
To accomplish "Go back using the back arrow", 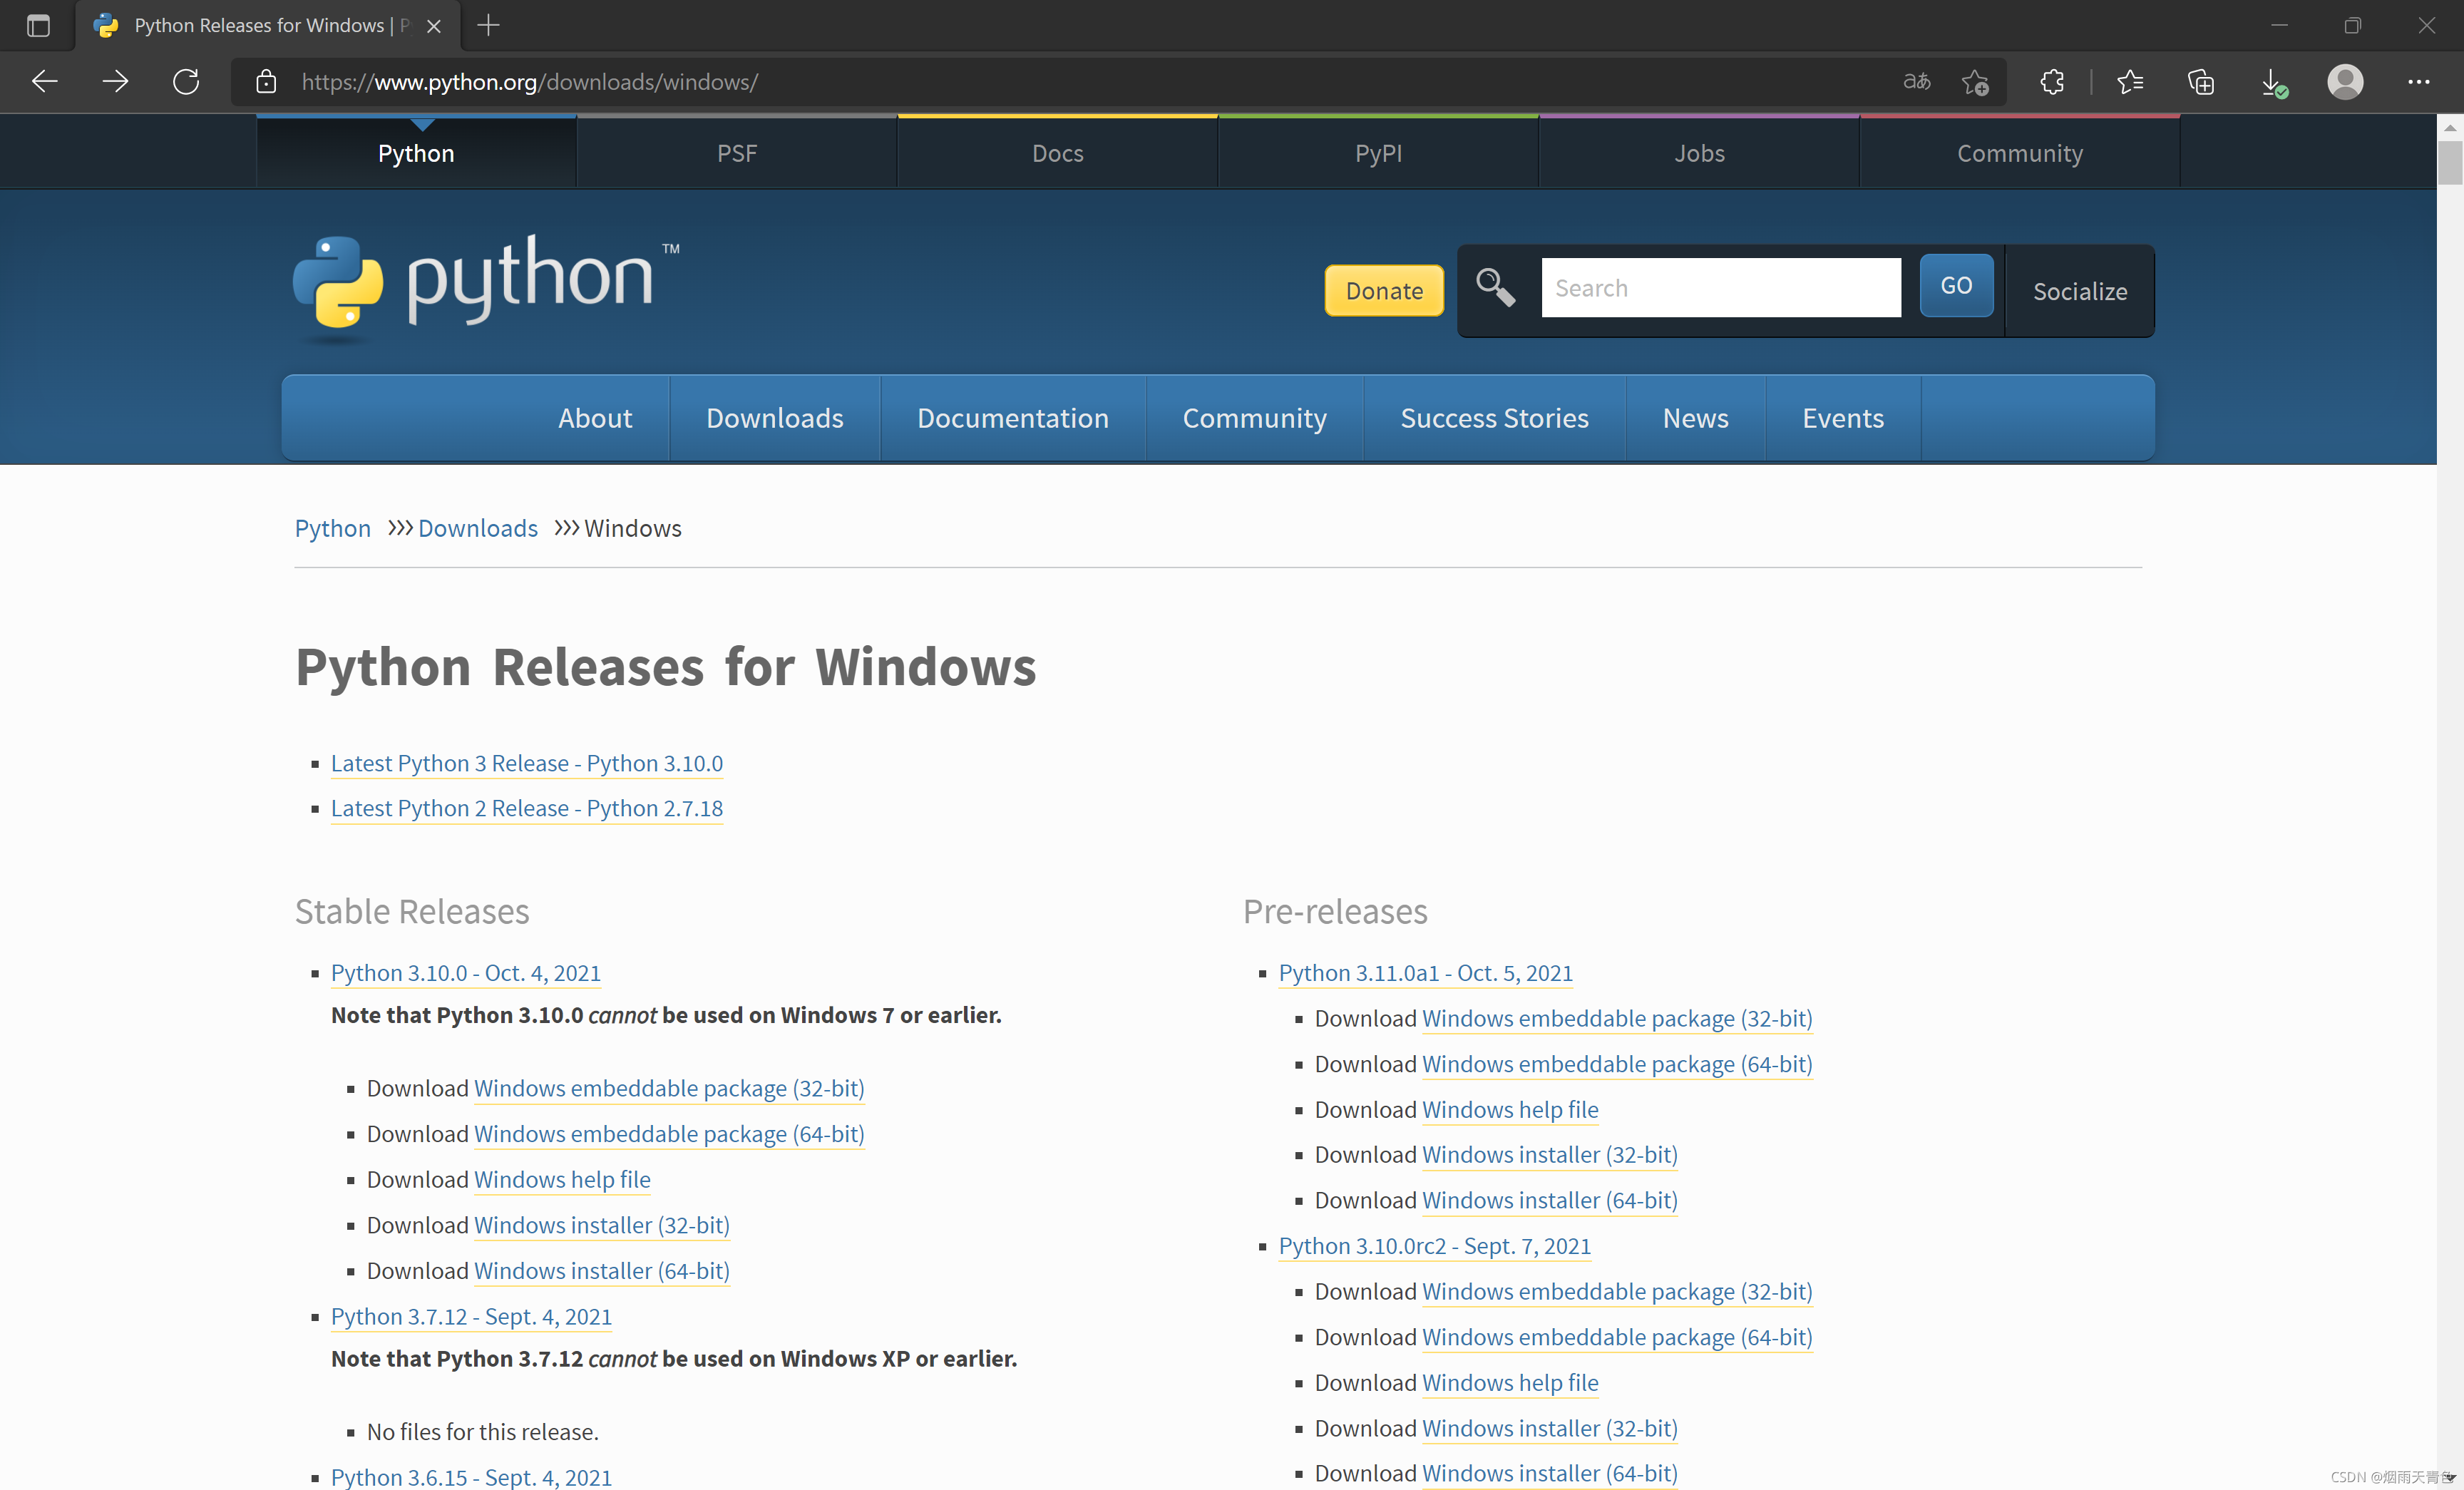I will point(45,82).
